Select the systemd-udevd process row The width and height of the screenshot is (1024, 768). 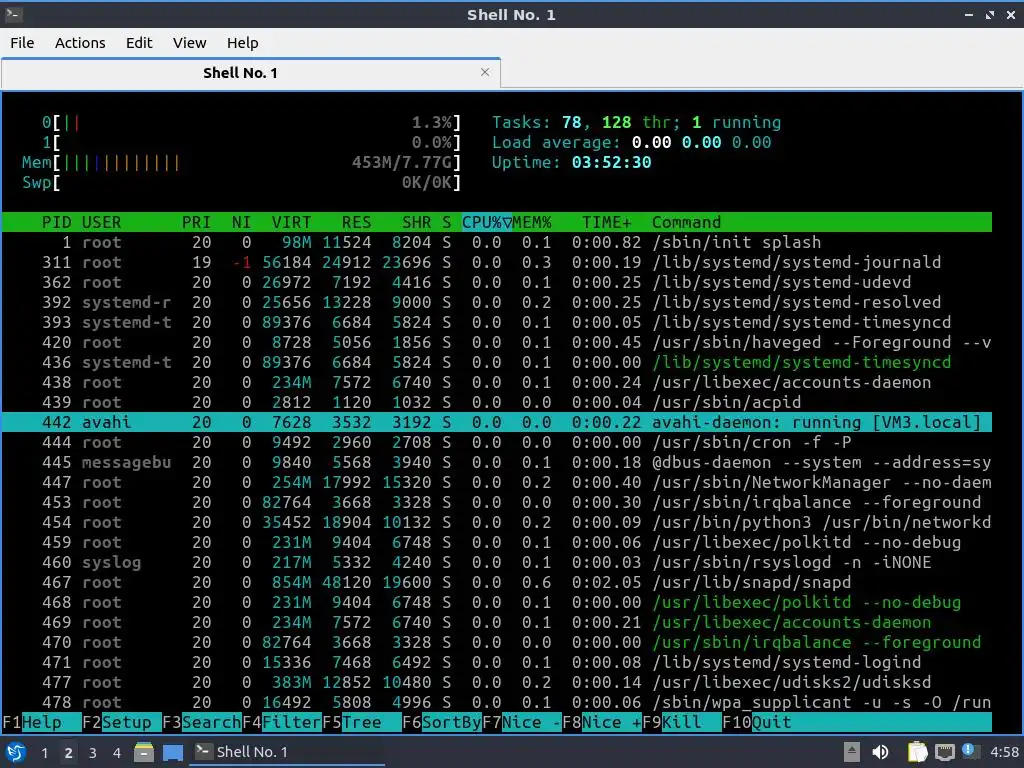[x=497, y=282]
